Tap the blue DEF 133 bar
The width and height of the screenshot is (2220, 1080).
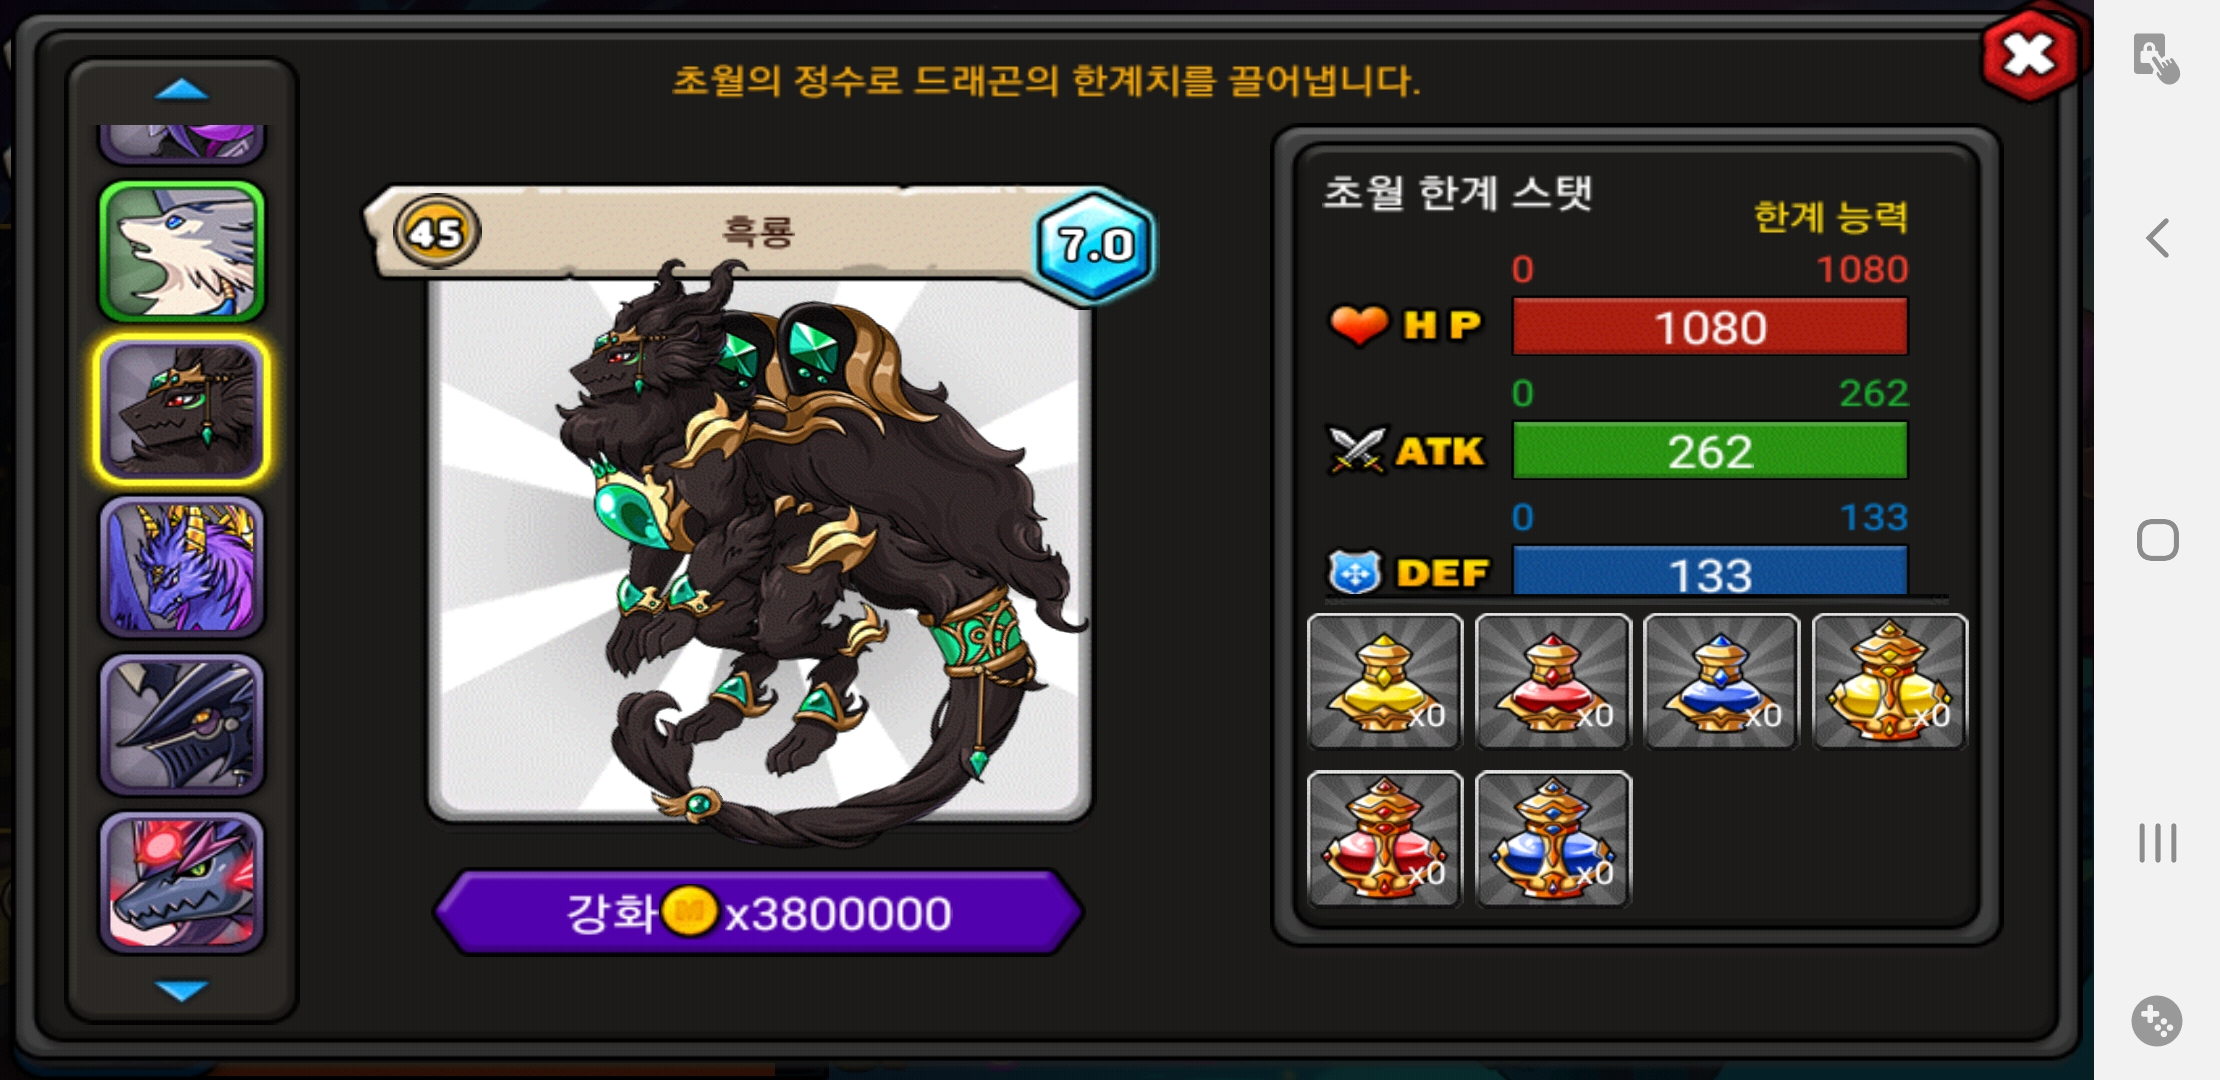click(x=1710, y=572)
